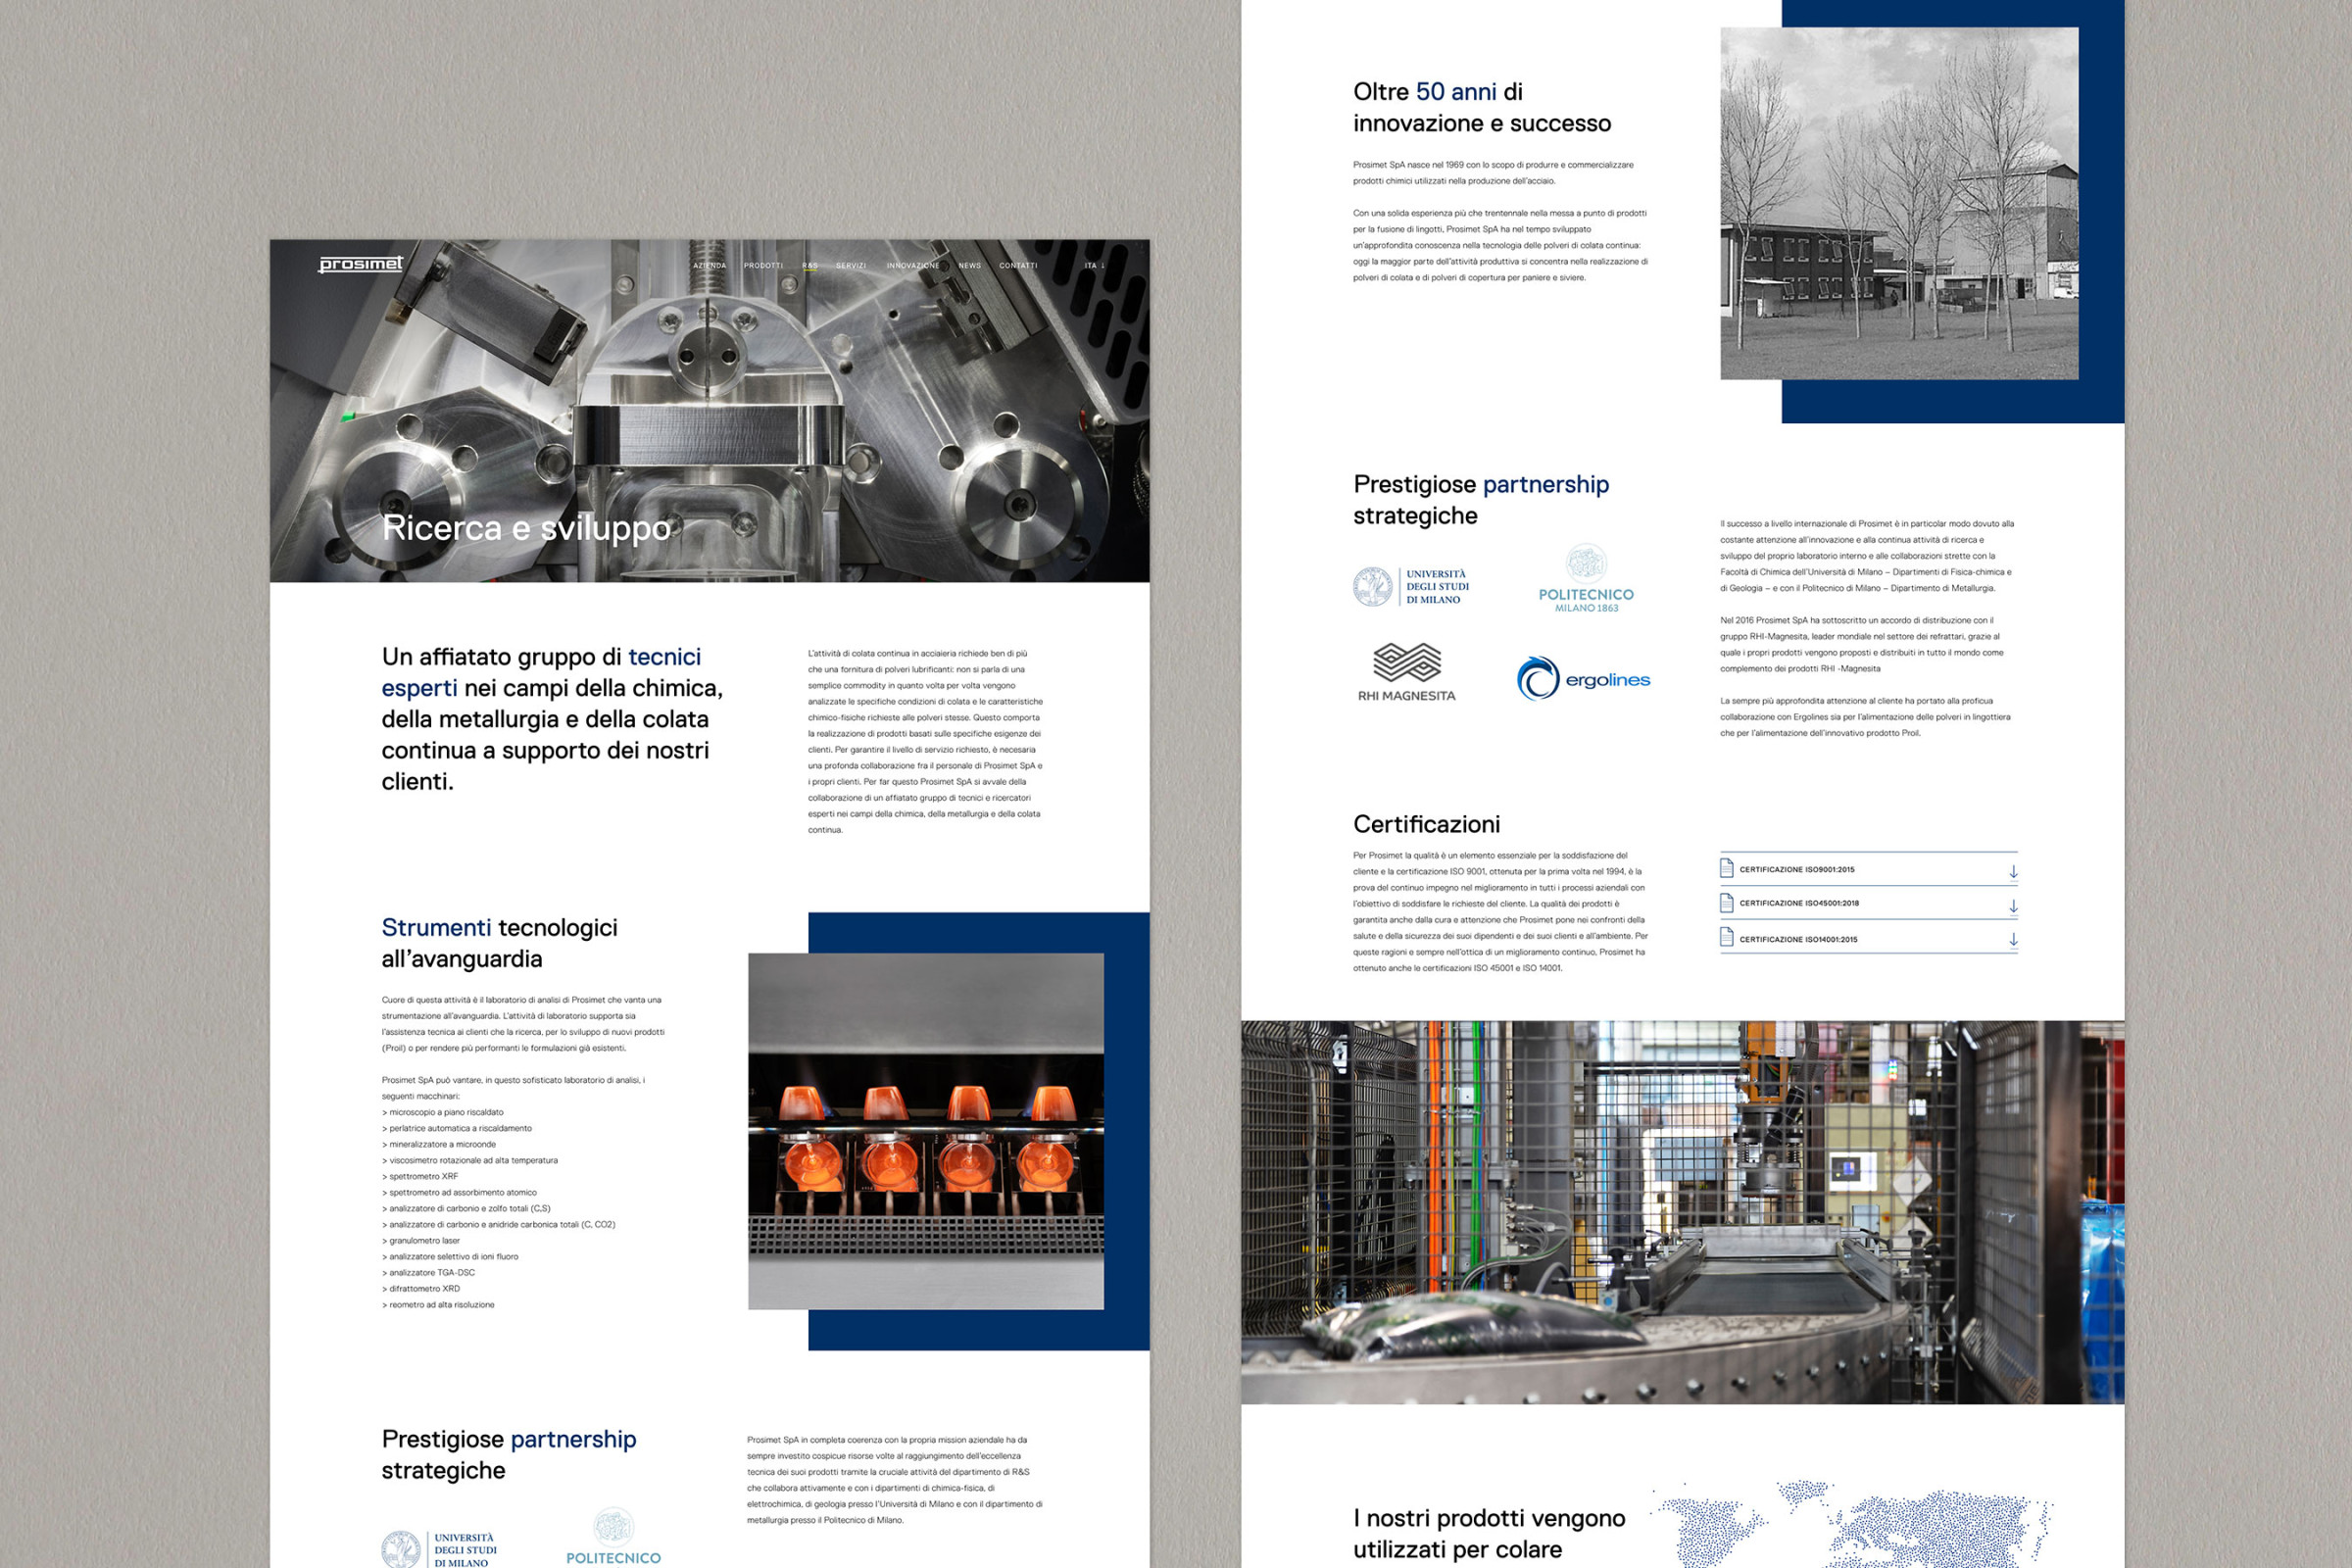Click Università degli Studi di Milano logo on right page
Screen dimensions: 2352x1568
pos(1411,587)
